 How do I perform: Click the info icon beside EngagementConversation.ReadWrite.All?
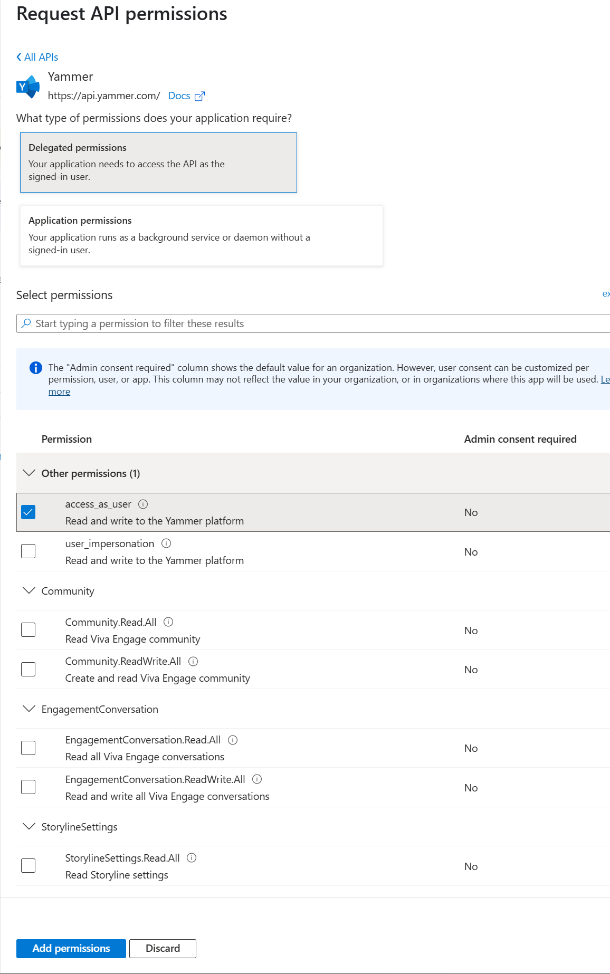(257, 778)
